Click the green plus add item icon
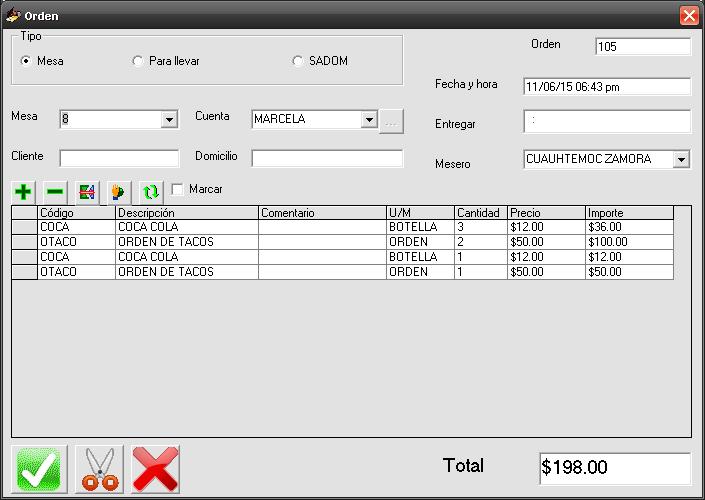705x500 pixels. [24, 191]
